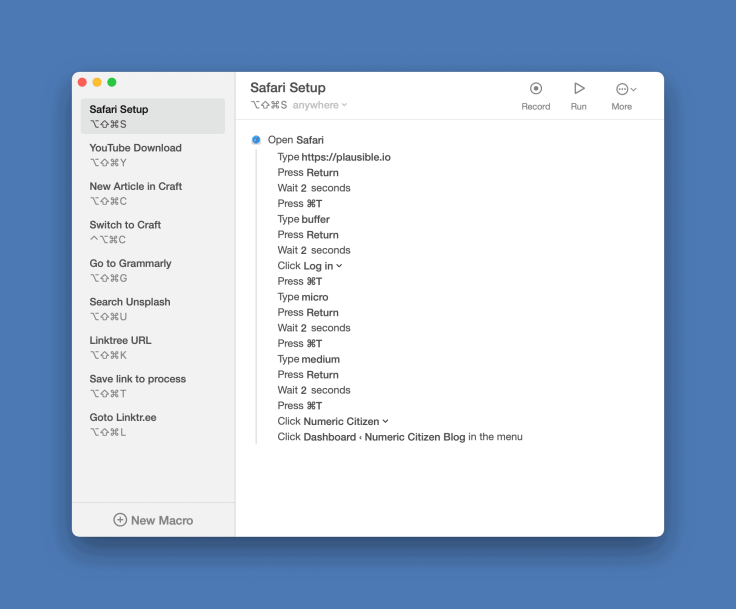Select the Press Return step below medium

point(307,375)
